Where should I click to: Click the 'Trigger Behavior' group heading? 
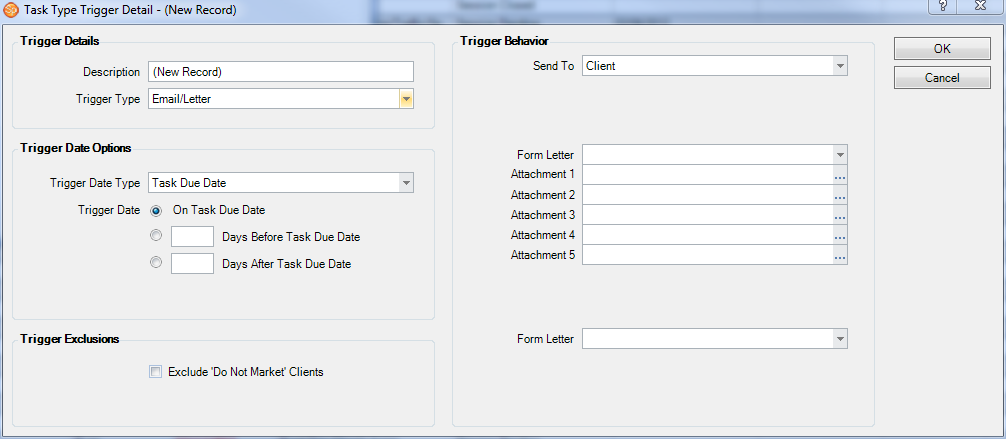(x=504, y=41)
